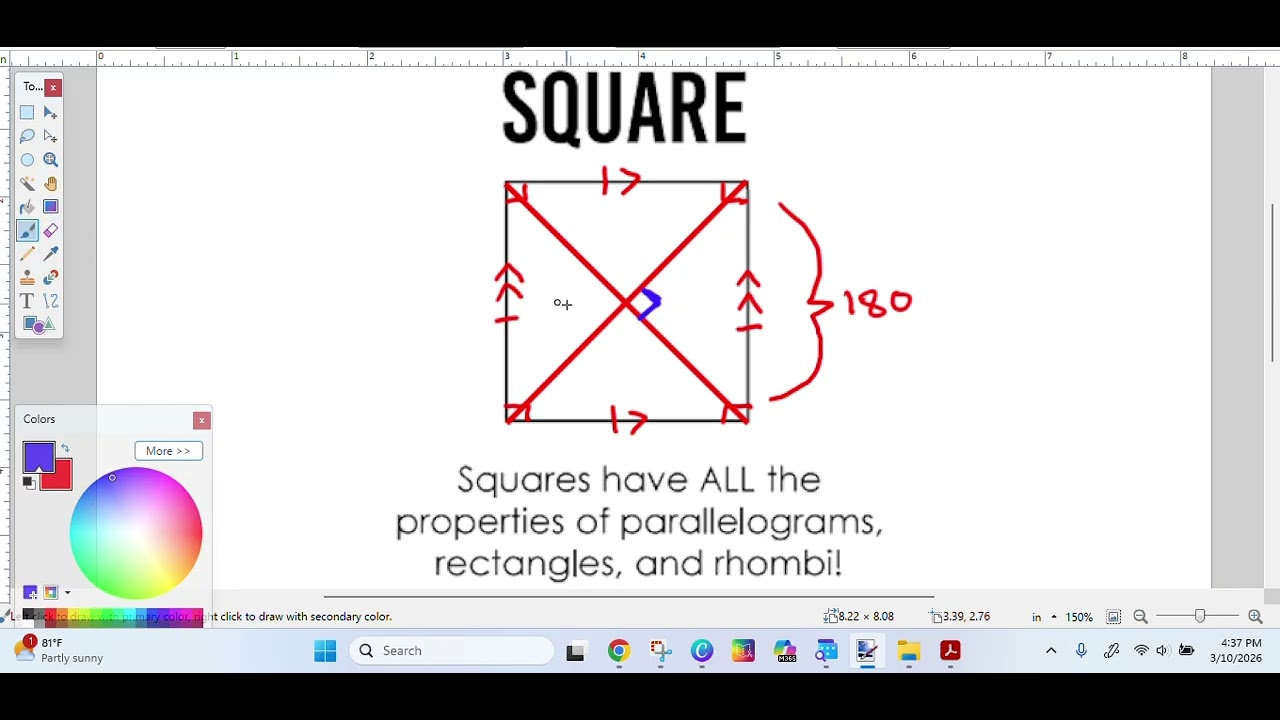Click the zoom out magnifier in status bar
1280x720 pixels.
coord(1140,617)
